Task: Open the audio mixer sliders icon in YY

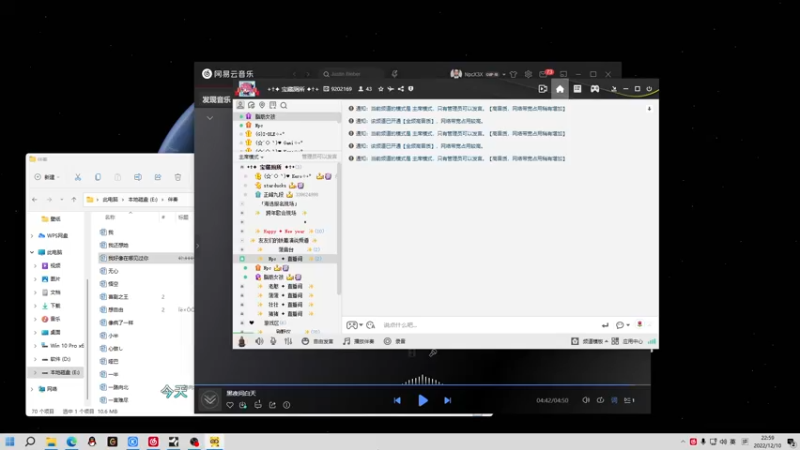Action: [288, 341]
